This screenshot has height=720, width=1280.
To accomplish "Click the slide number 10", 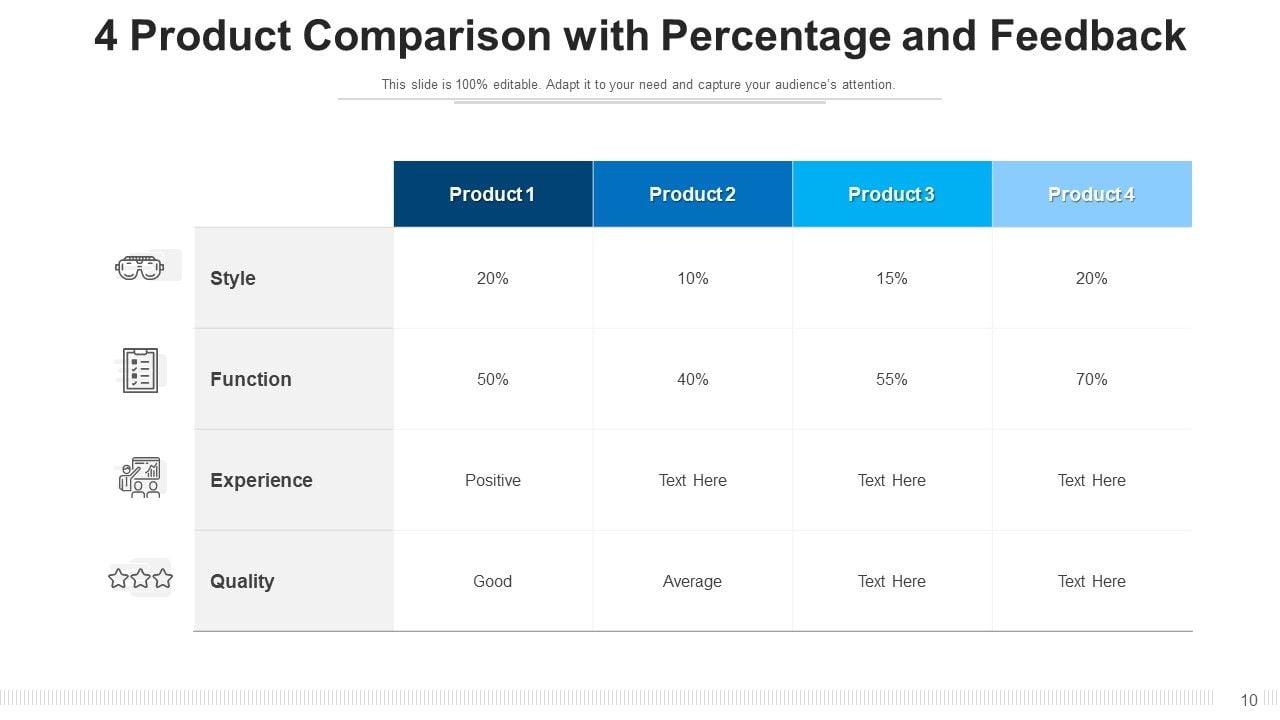I will click(1249, 700).
